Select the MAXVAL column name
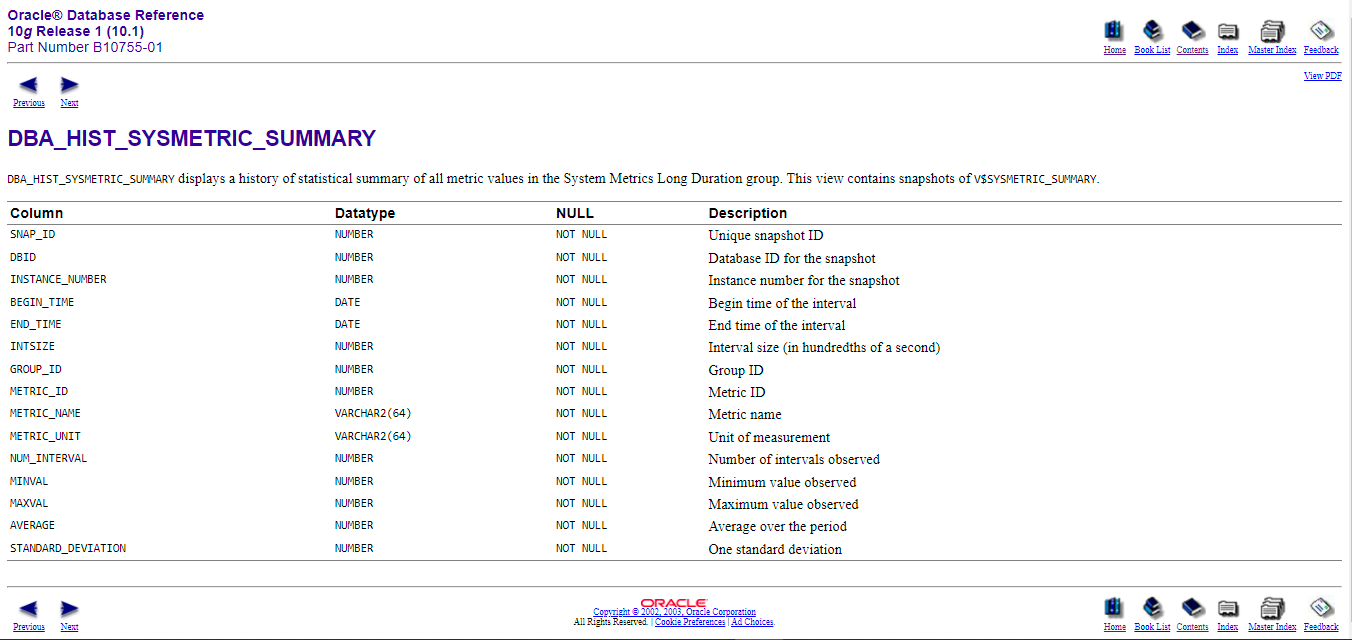This screenshot has width=1352, height=640. click(x=29, y=503)
